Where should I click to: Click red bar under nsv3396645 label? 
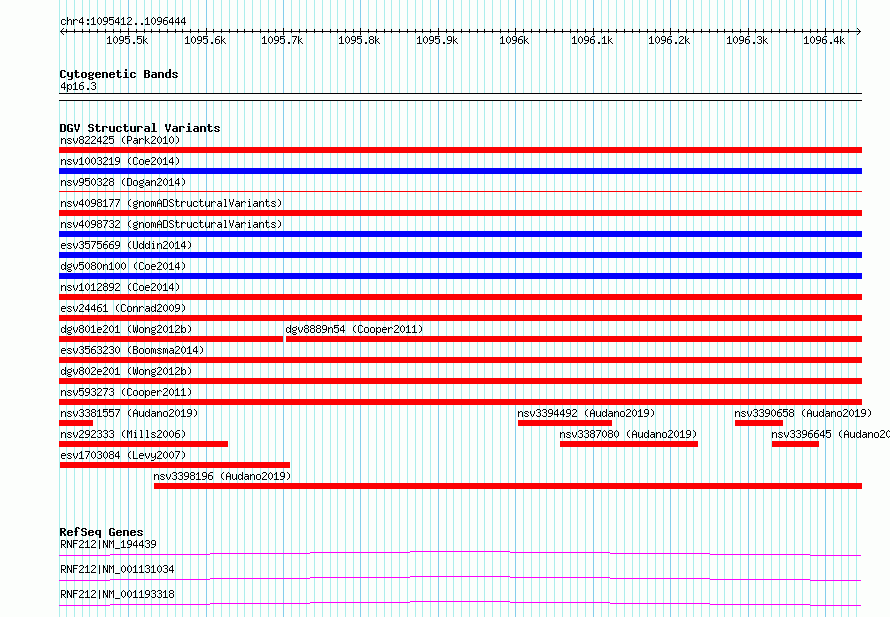(795, 444)
